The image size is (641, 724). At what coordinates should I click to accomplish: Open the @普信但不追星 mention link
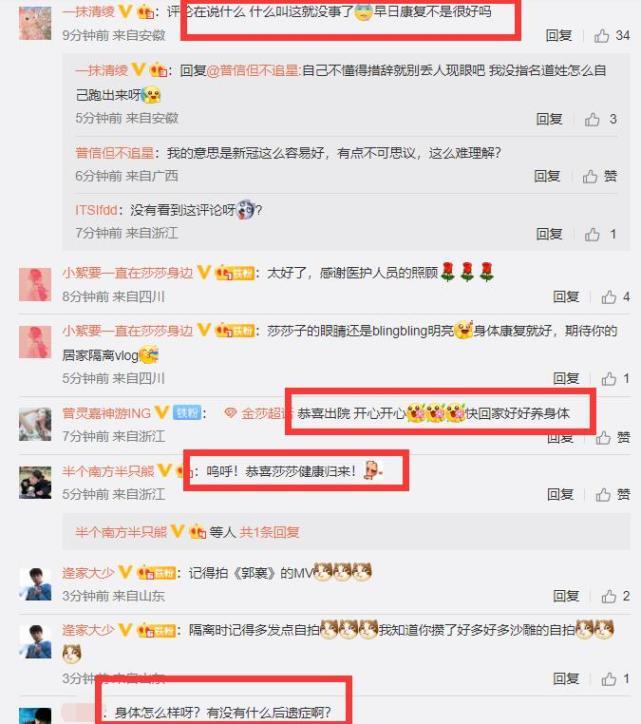(x=253, y=71)
